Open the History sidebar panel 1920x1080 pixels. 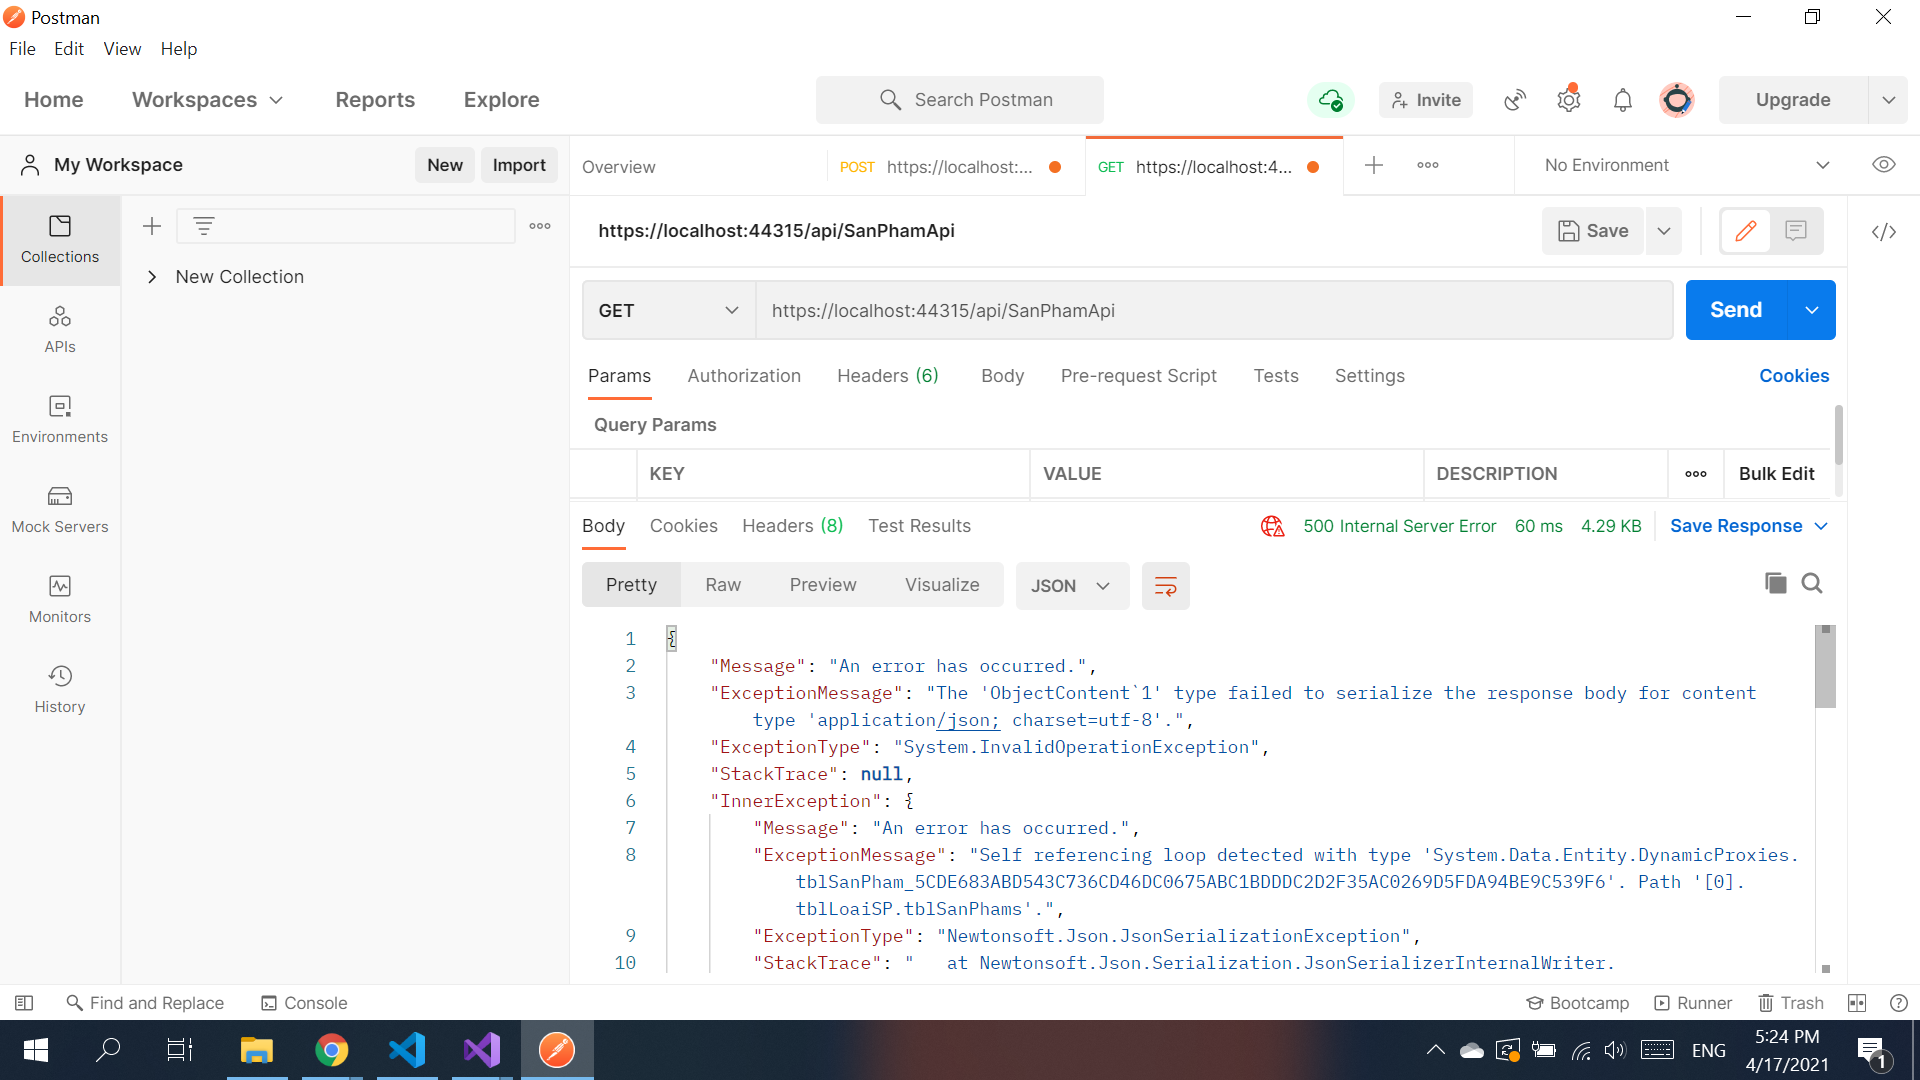click(60, 690)
